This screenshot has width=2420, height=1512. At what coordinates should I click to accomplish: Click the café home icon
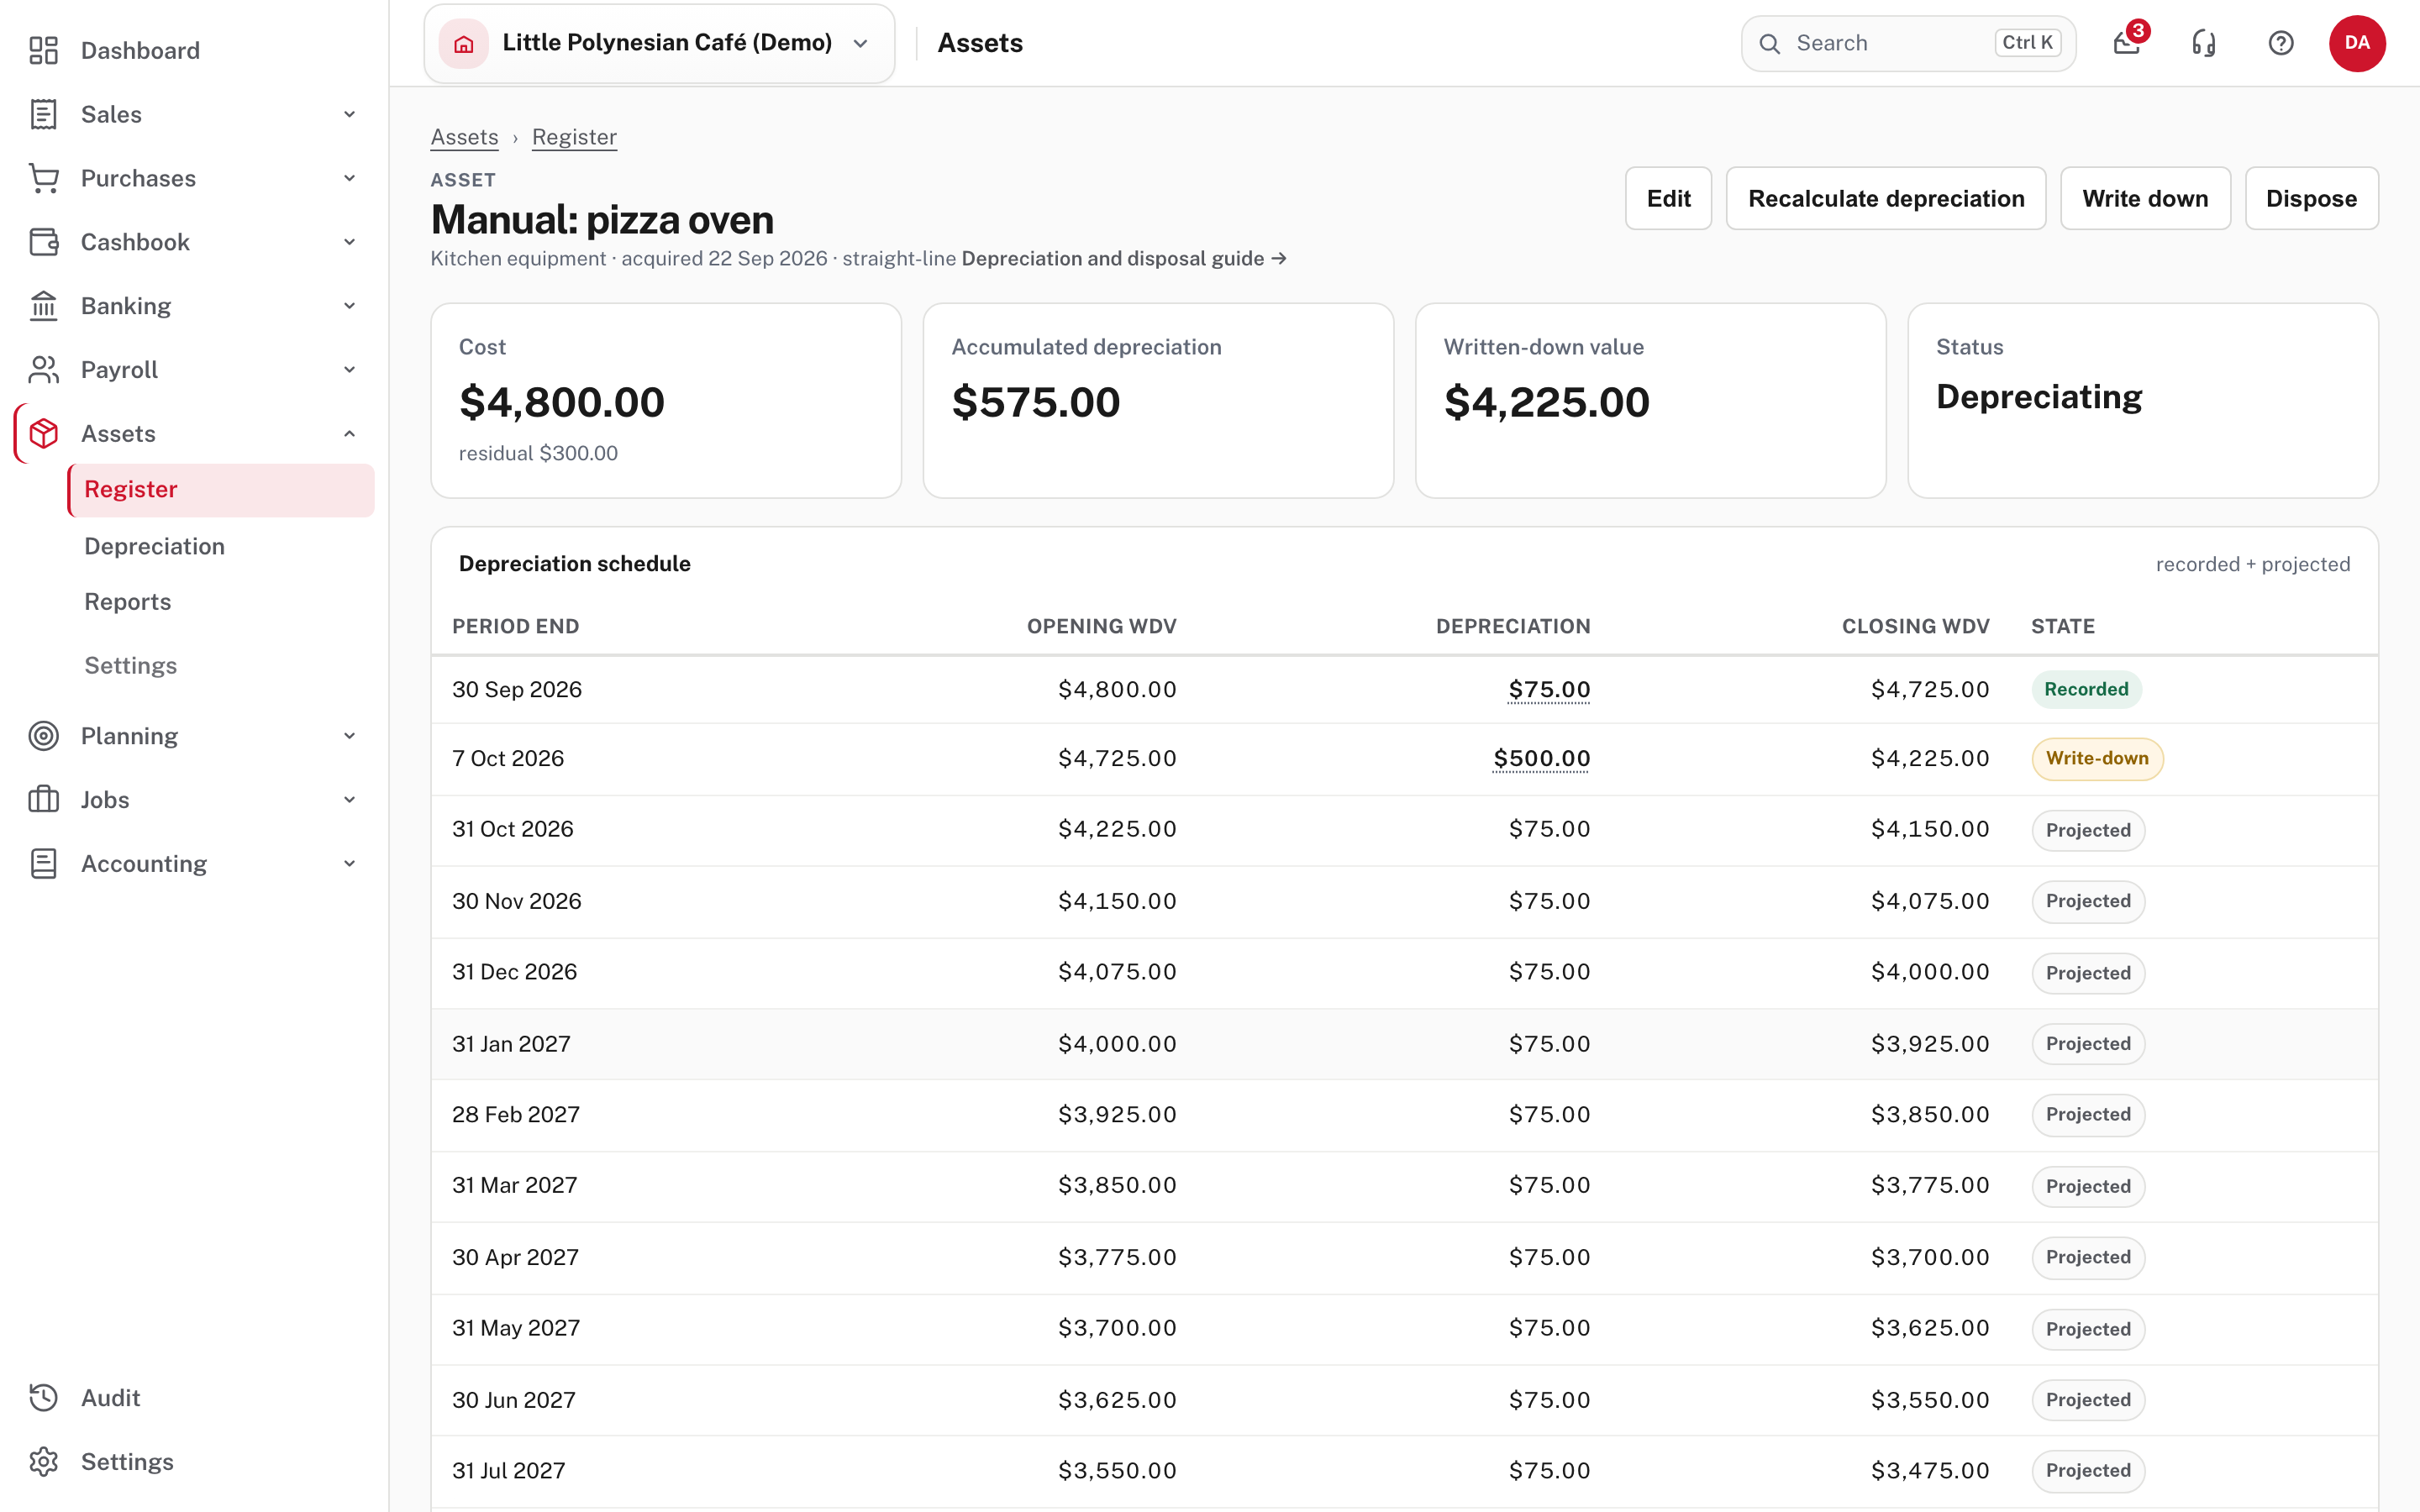[x=464, y=43]
